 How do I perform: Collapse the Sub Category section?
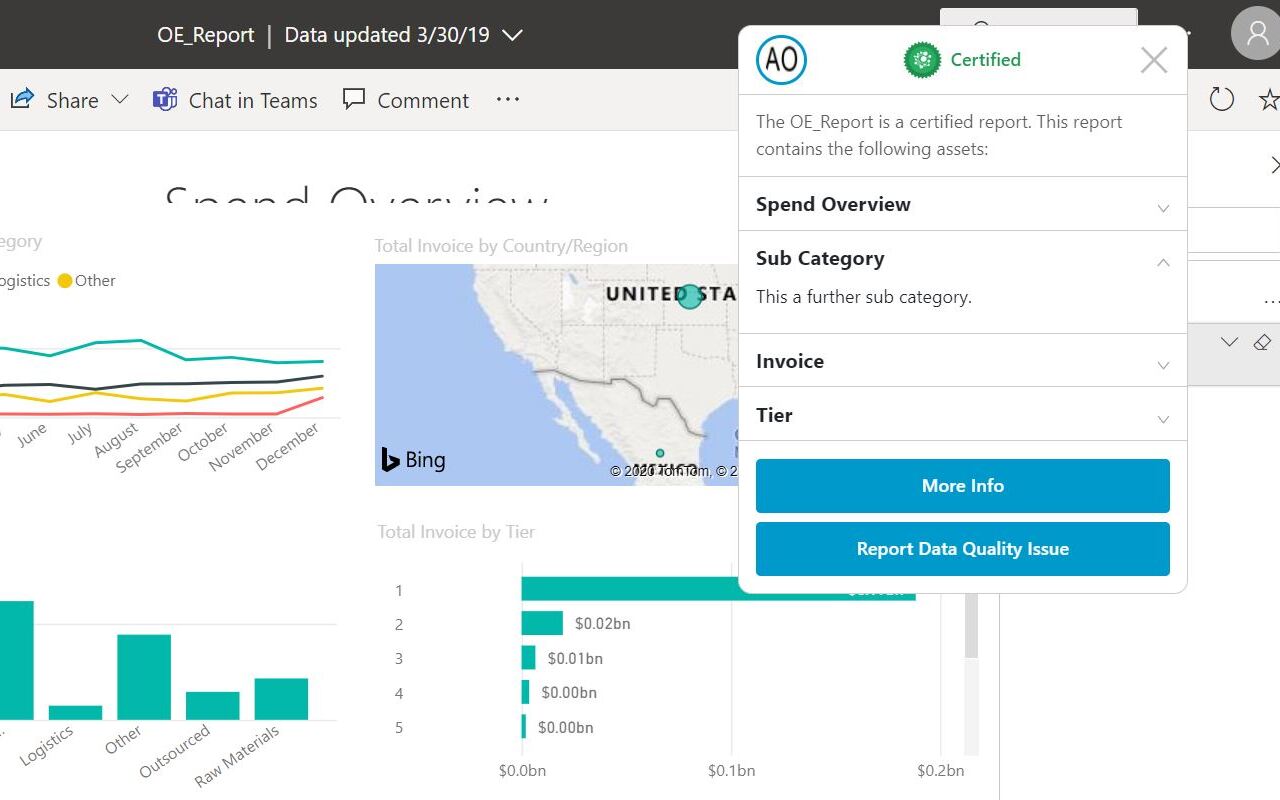coord(1163,262)
